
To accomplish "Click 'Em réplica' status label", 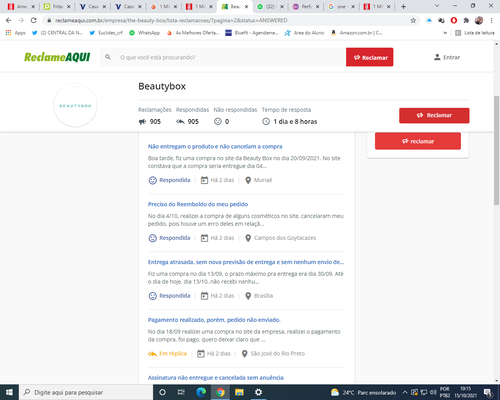I will [173, 353].
